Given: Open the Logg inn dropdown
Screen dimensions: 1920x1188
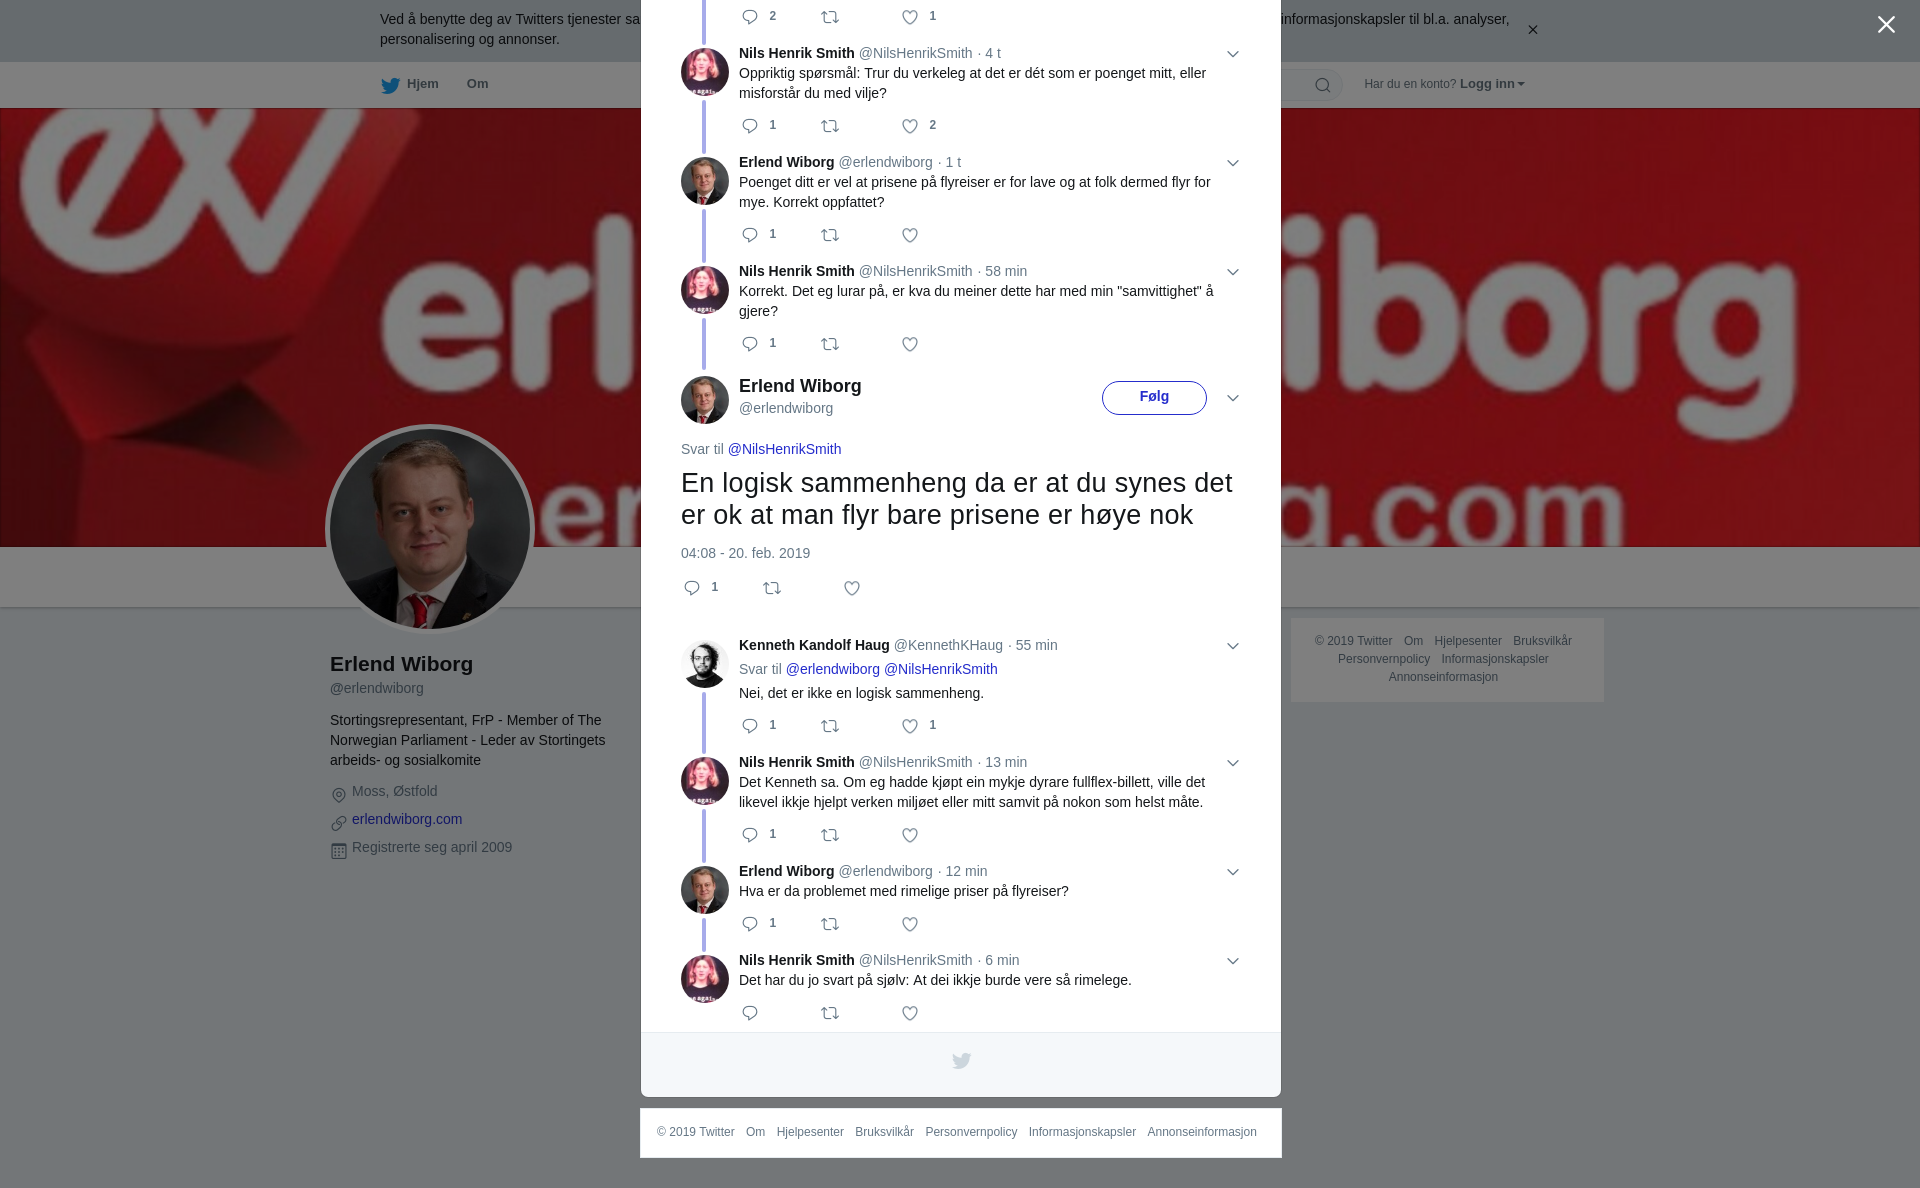Looking at the screenshot, I should tap(1492, 84).
